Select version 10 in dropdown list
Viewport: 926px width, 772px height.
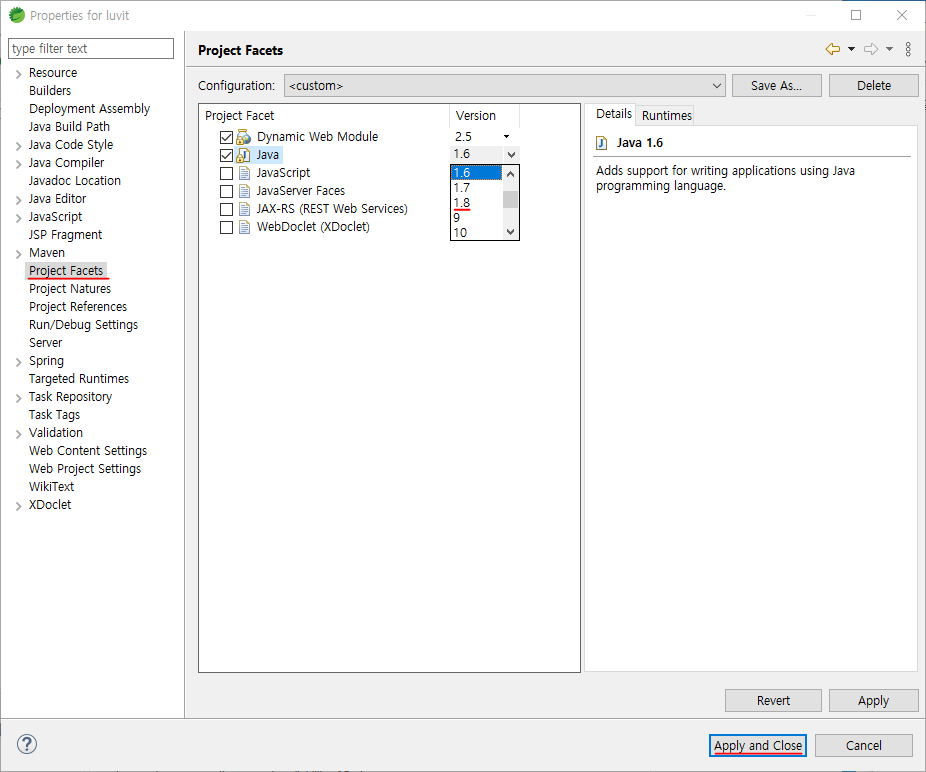[476, 232]
